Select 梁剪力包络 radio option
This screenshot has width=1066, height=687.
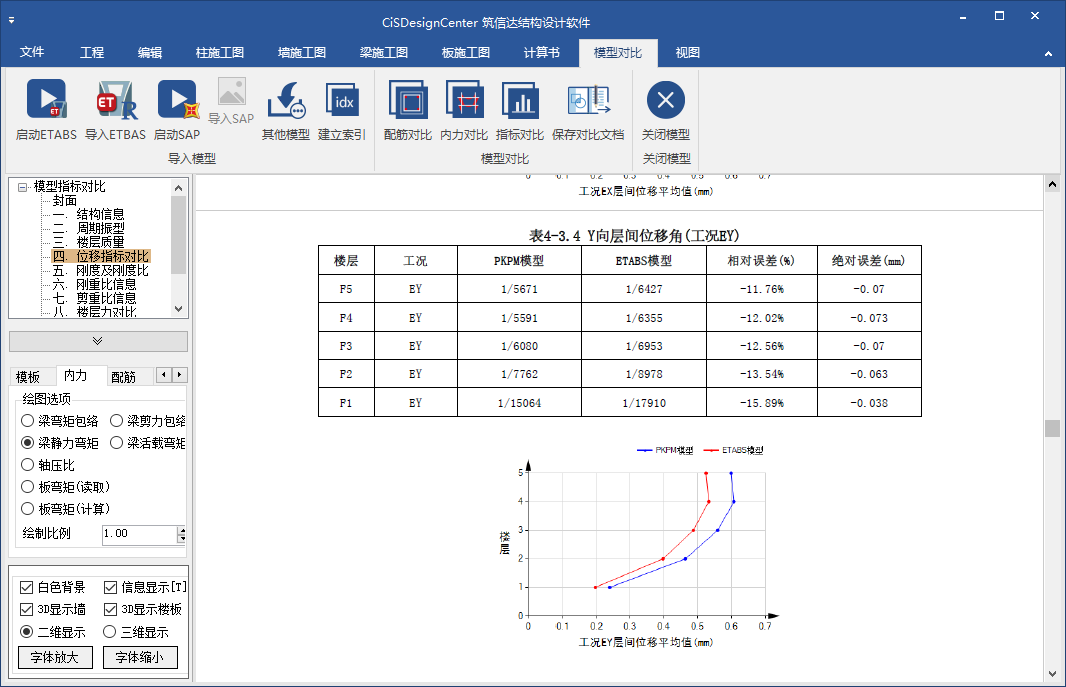pyautogui.click(x=148, y=421)
